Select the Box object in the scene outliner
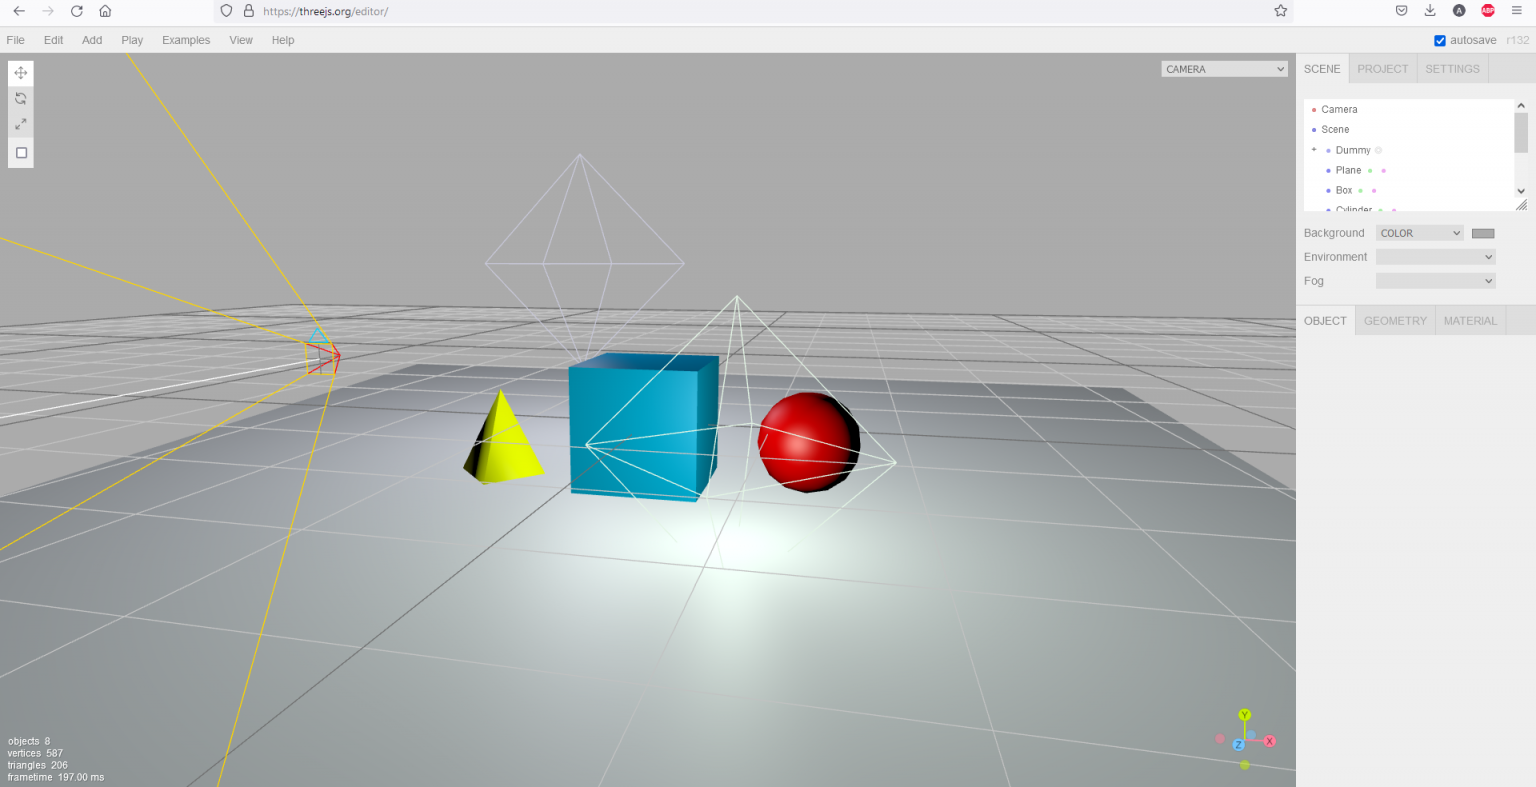 point(1344,190)
